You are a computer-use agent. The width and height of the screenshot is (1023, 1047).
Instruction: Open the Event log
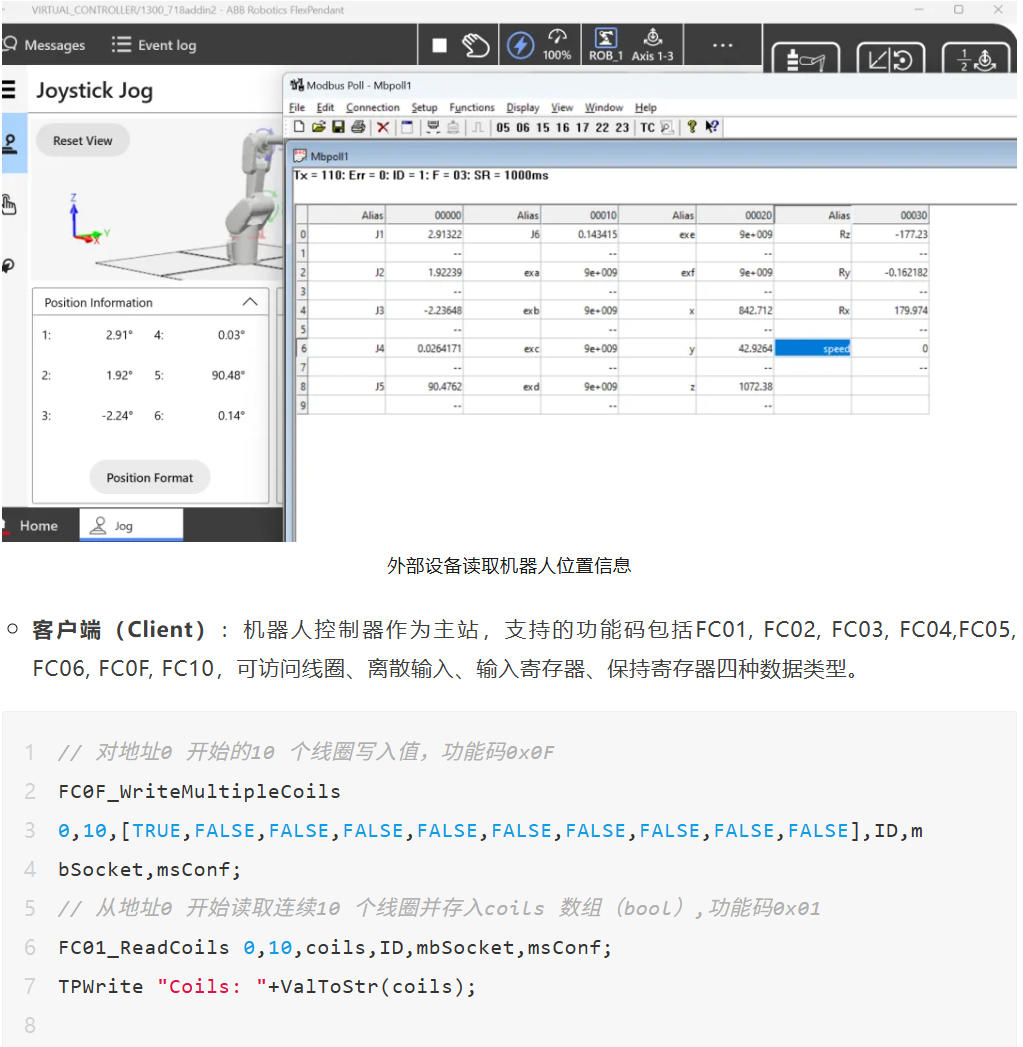pyautogui.click(x=154, y=45)
